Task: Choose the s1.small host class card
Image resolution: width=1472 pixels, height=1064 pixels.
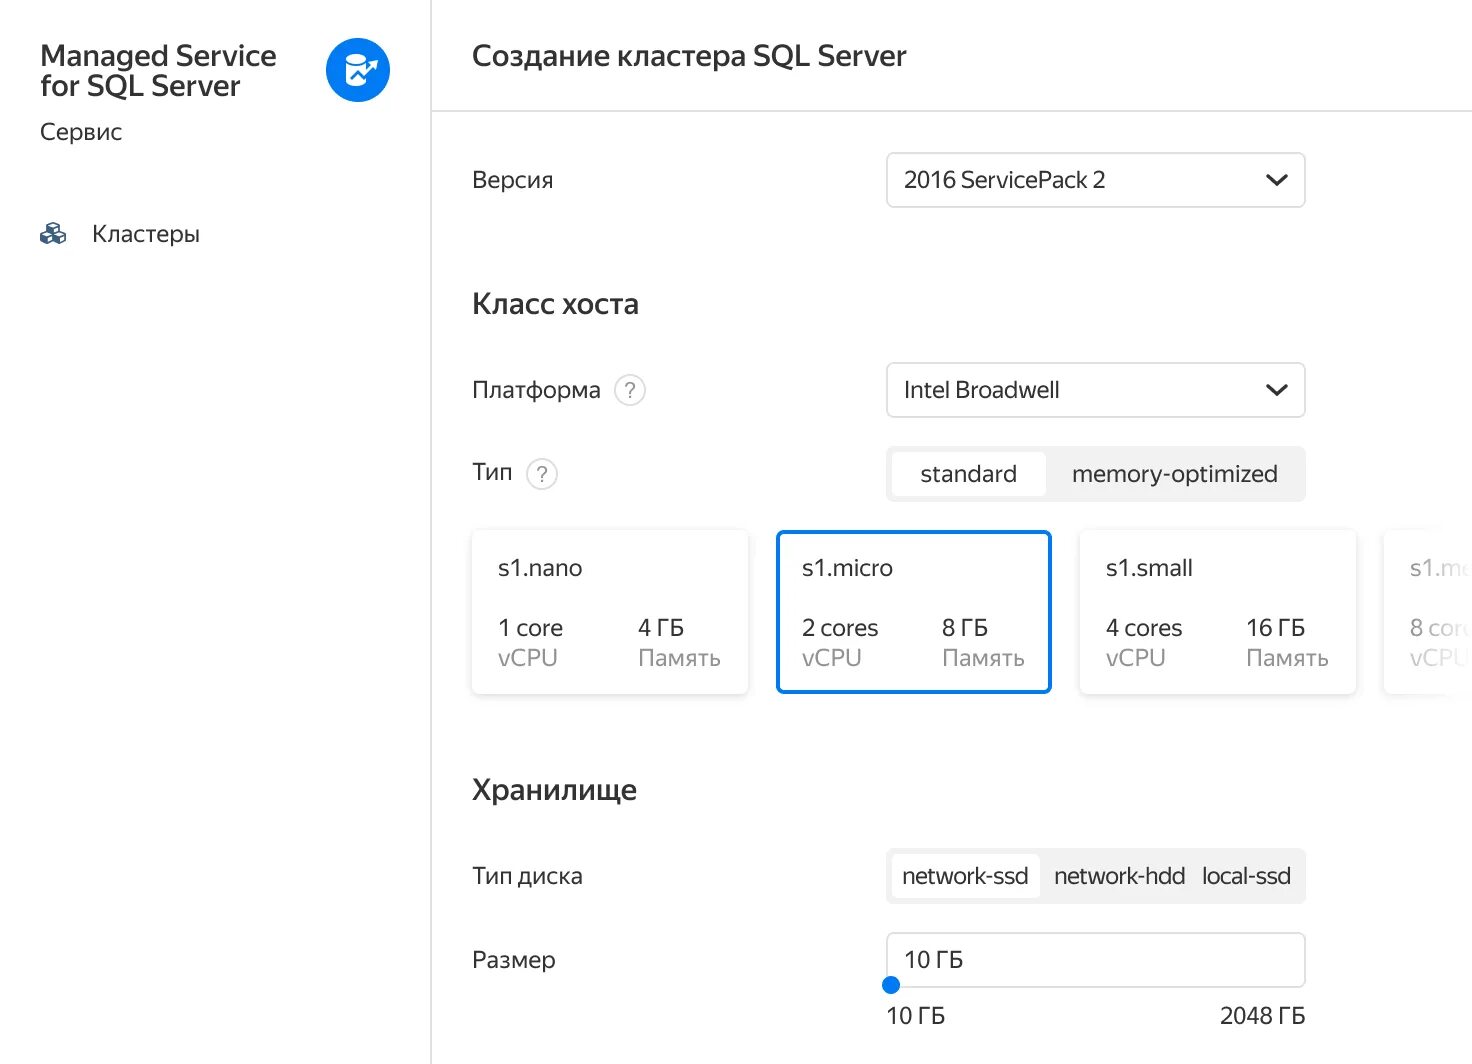Action: coord(1218,612)
